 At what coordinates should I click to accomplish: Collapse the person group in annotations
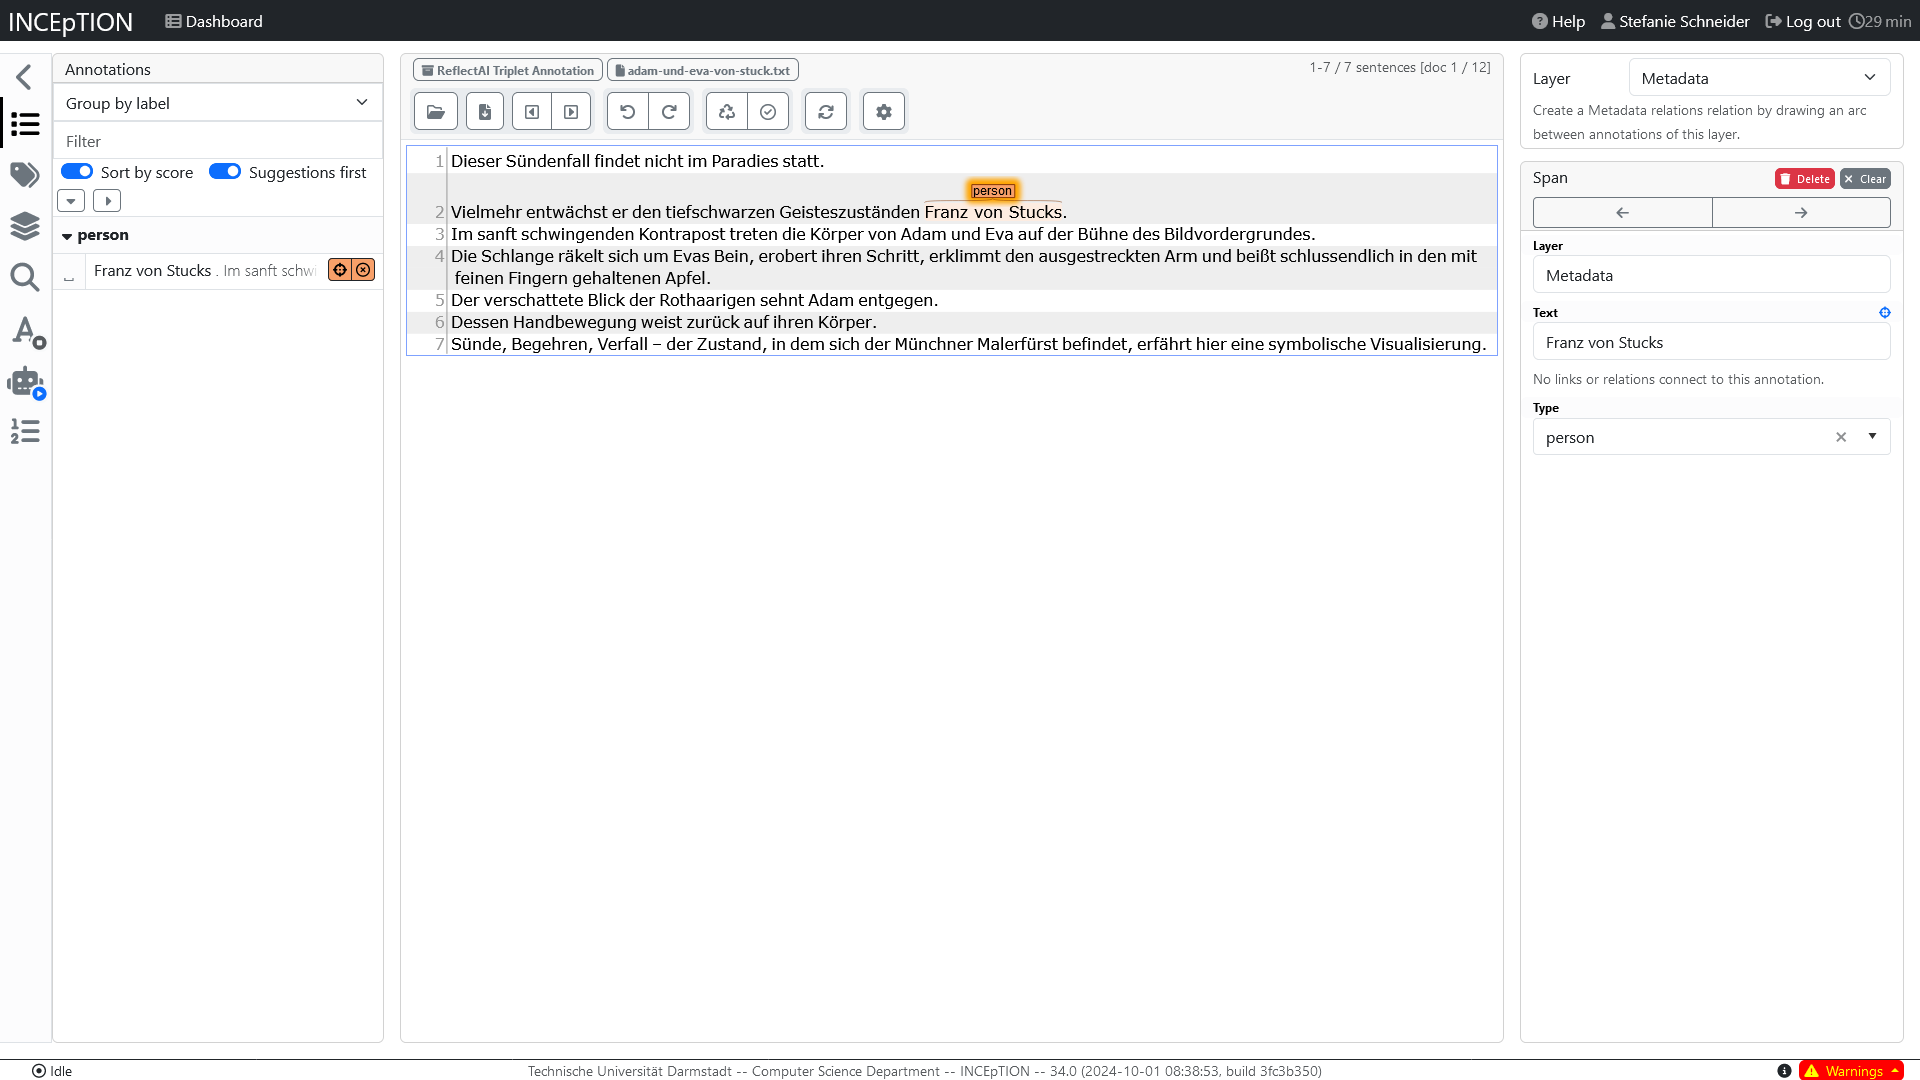67,236
